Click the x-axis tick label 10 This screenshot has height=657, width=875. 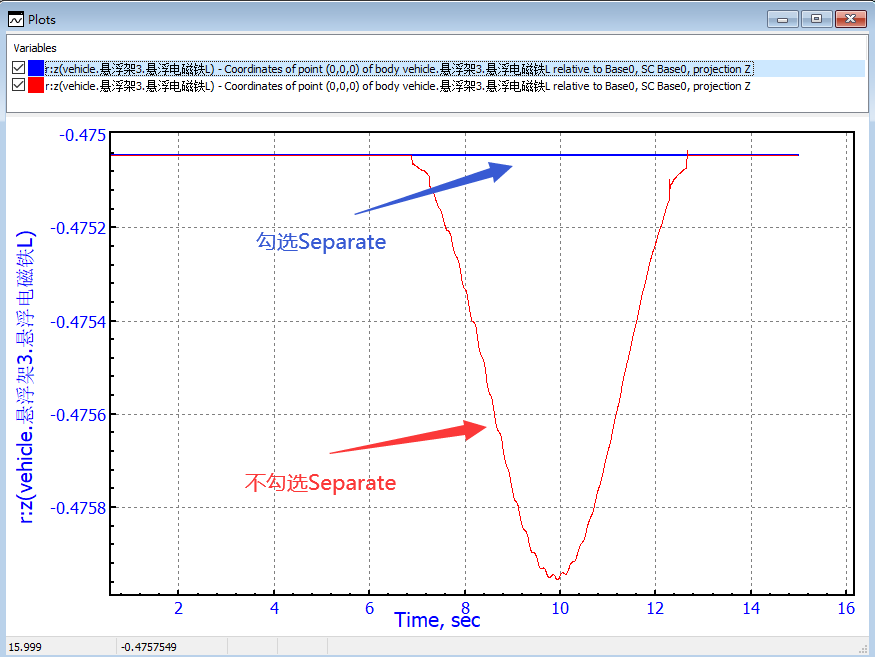560,608
